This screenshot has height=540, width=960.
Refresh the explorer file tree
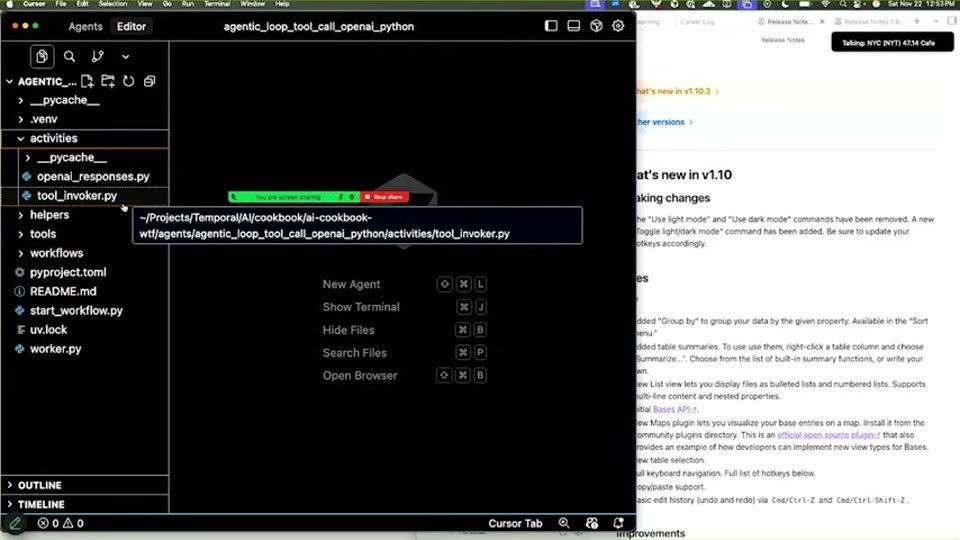[x=129, y=81]
